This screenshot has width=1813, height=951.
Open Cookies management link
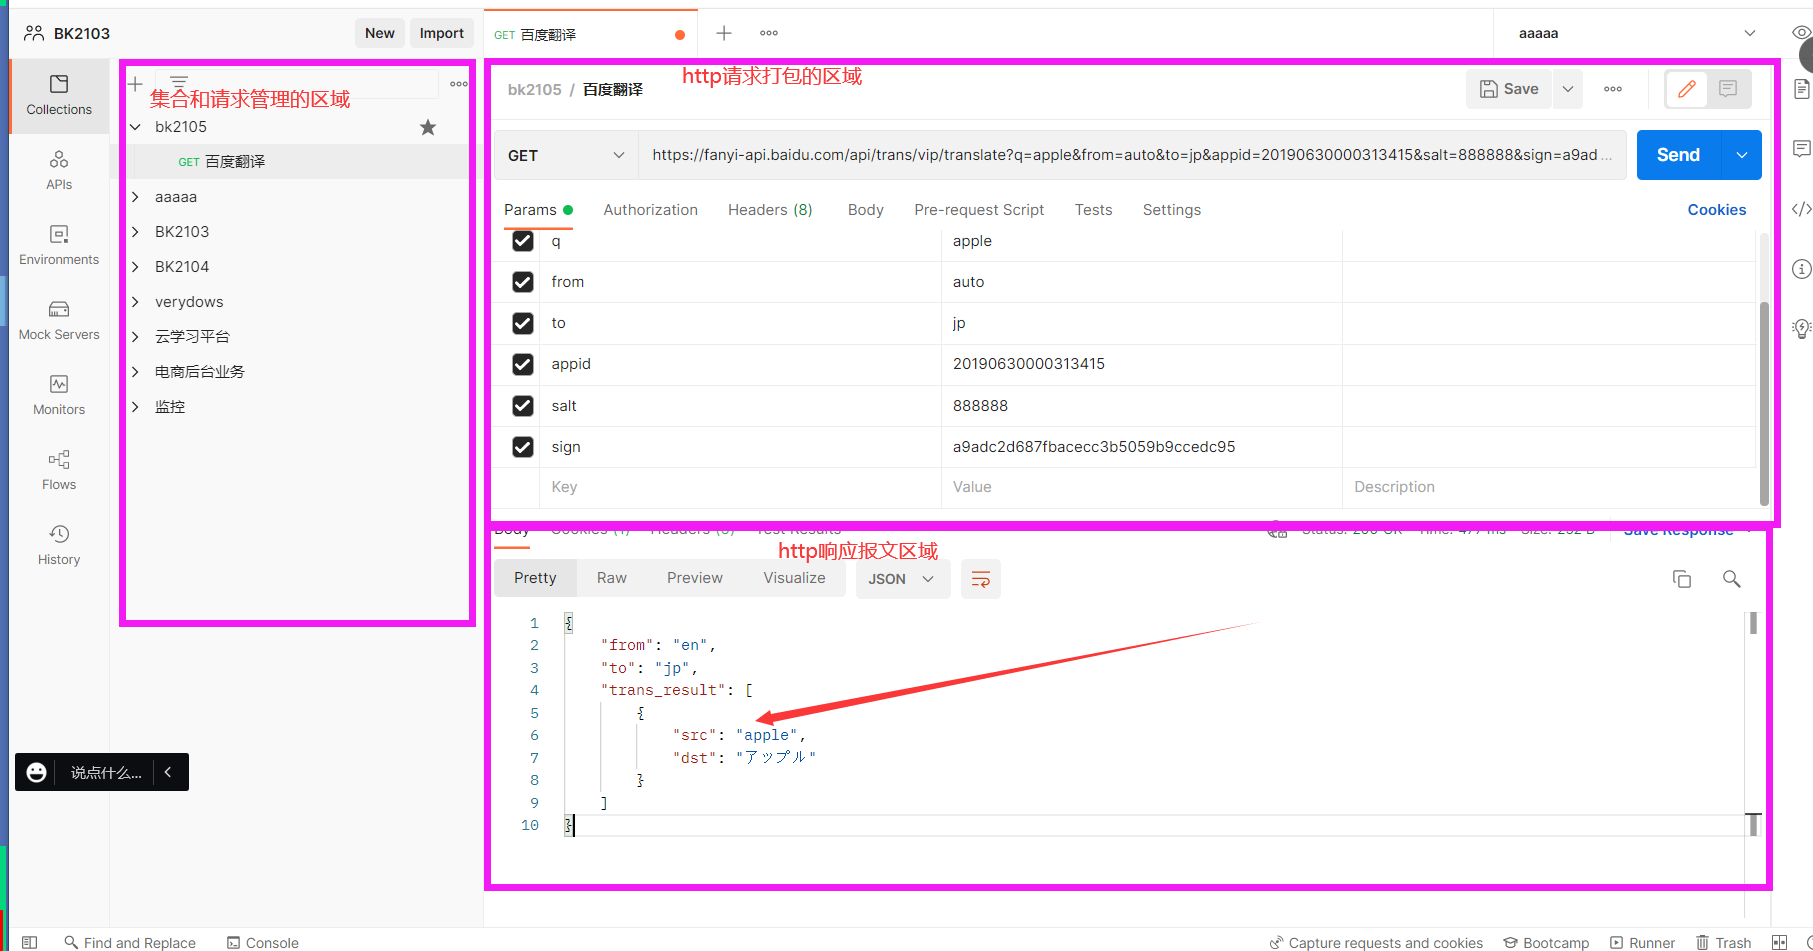[x=1716, y=210]
